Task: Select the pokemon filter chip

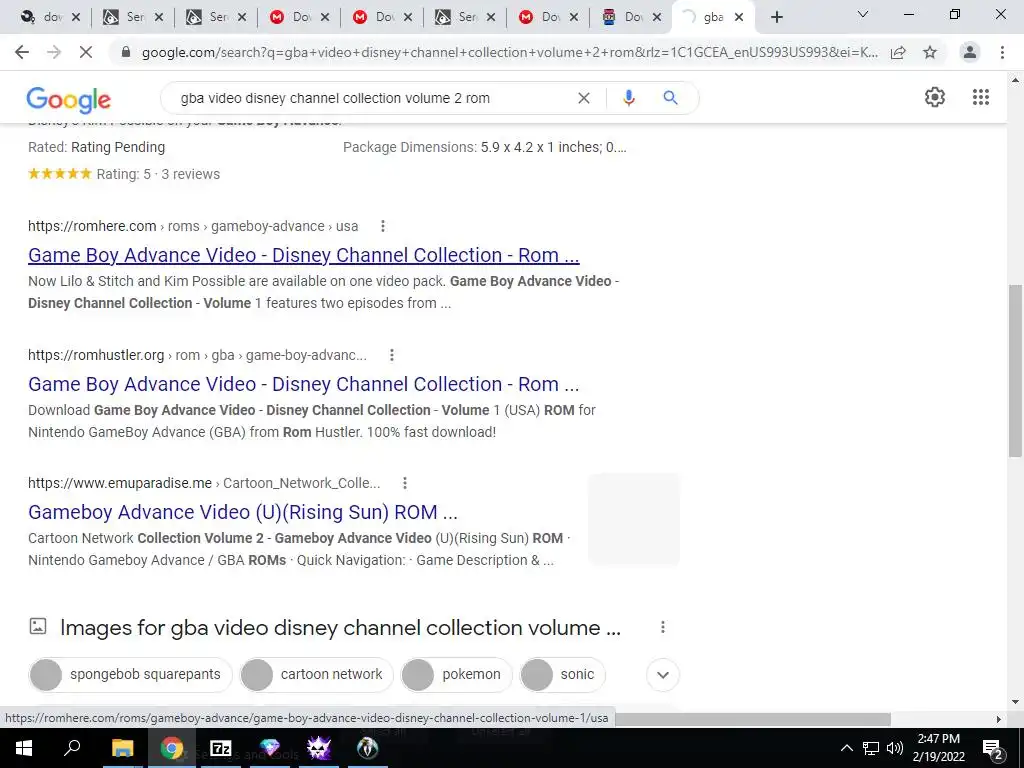Action: 456,675
